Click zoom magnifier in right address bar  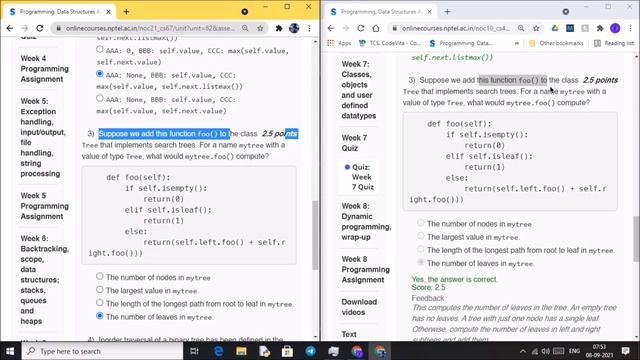click(x=521, y=28)
